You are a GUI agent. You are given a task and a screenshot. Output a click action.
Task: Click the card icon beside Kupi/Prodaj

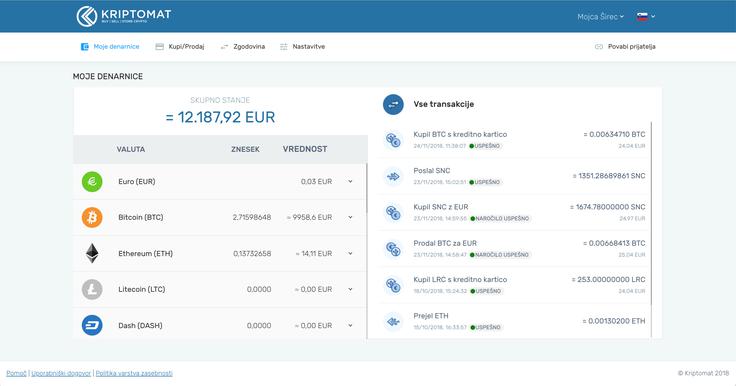(160, 46)
